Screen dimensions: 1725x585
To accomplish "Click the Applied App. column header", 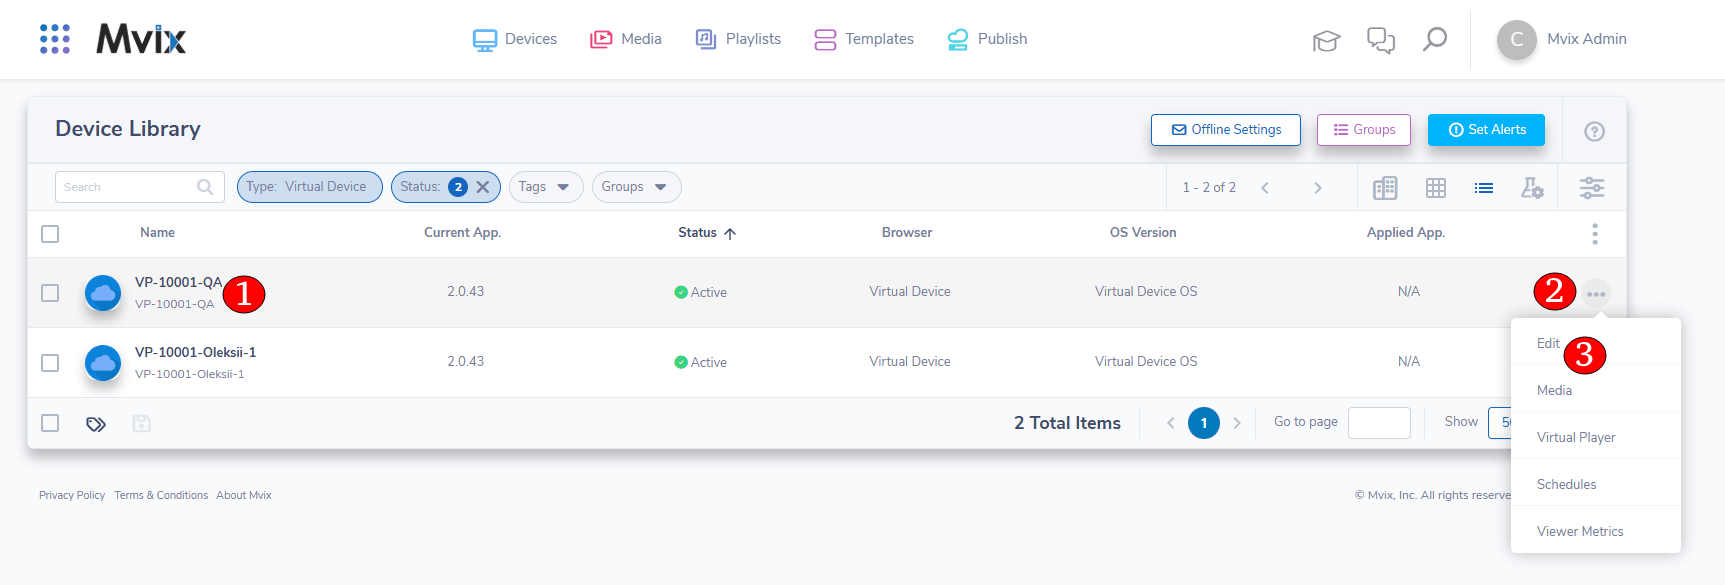I will pos(1406,232).
